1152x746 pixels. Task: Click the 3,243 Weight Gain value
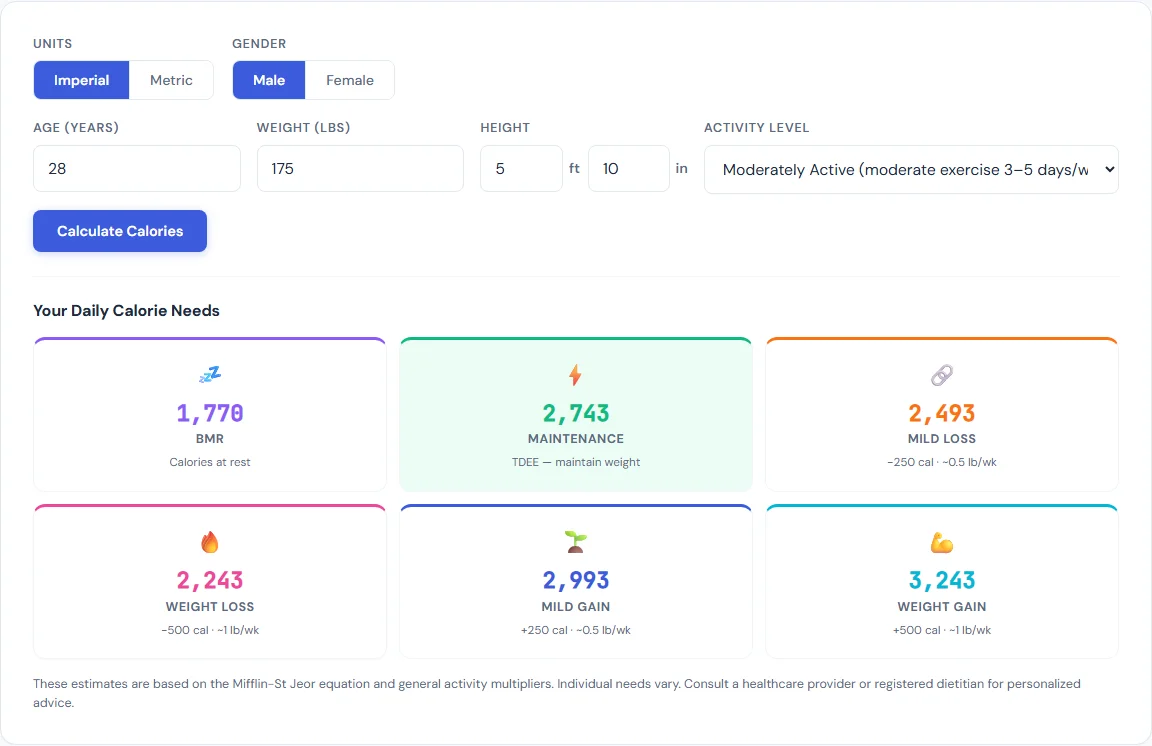(x=941, y=580)
